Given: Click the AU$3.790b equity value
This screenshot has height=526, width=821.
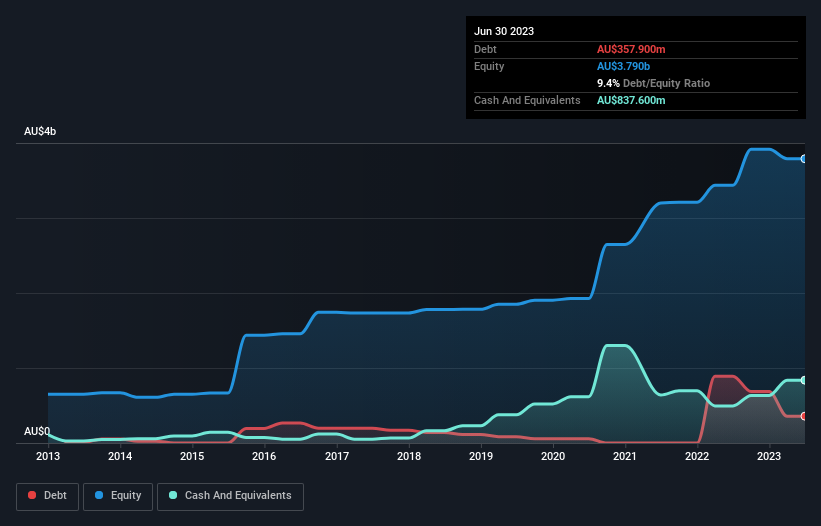Looking at the screenshot, I should pos(623,66).
